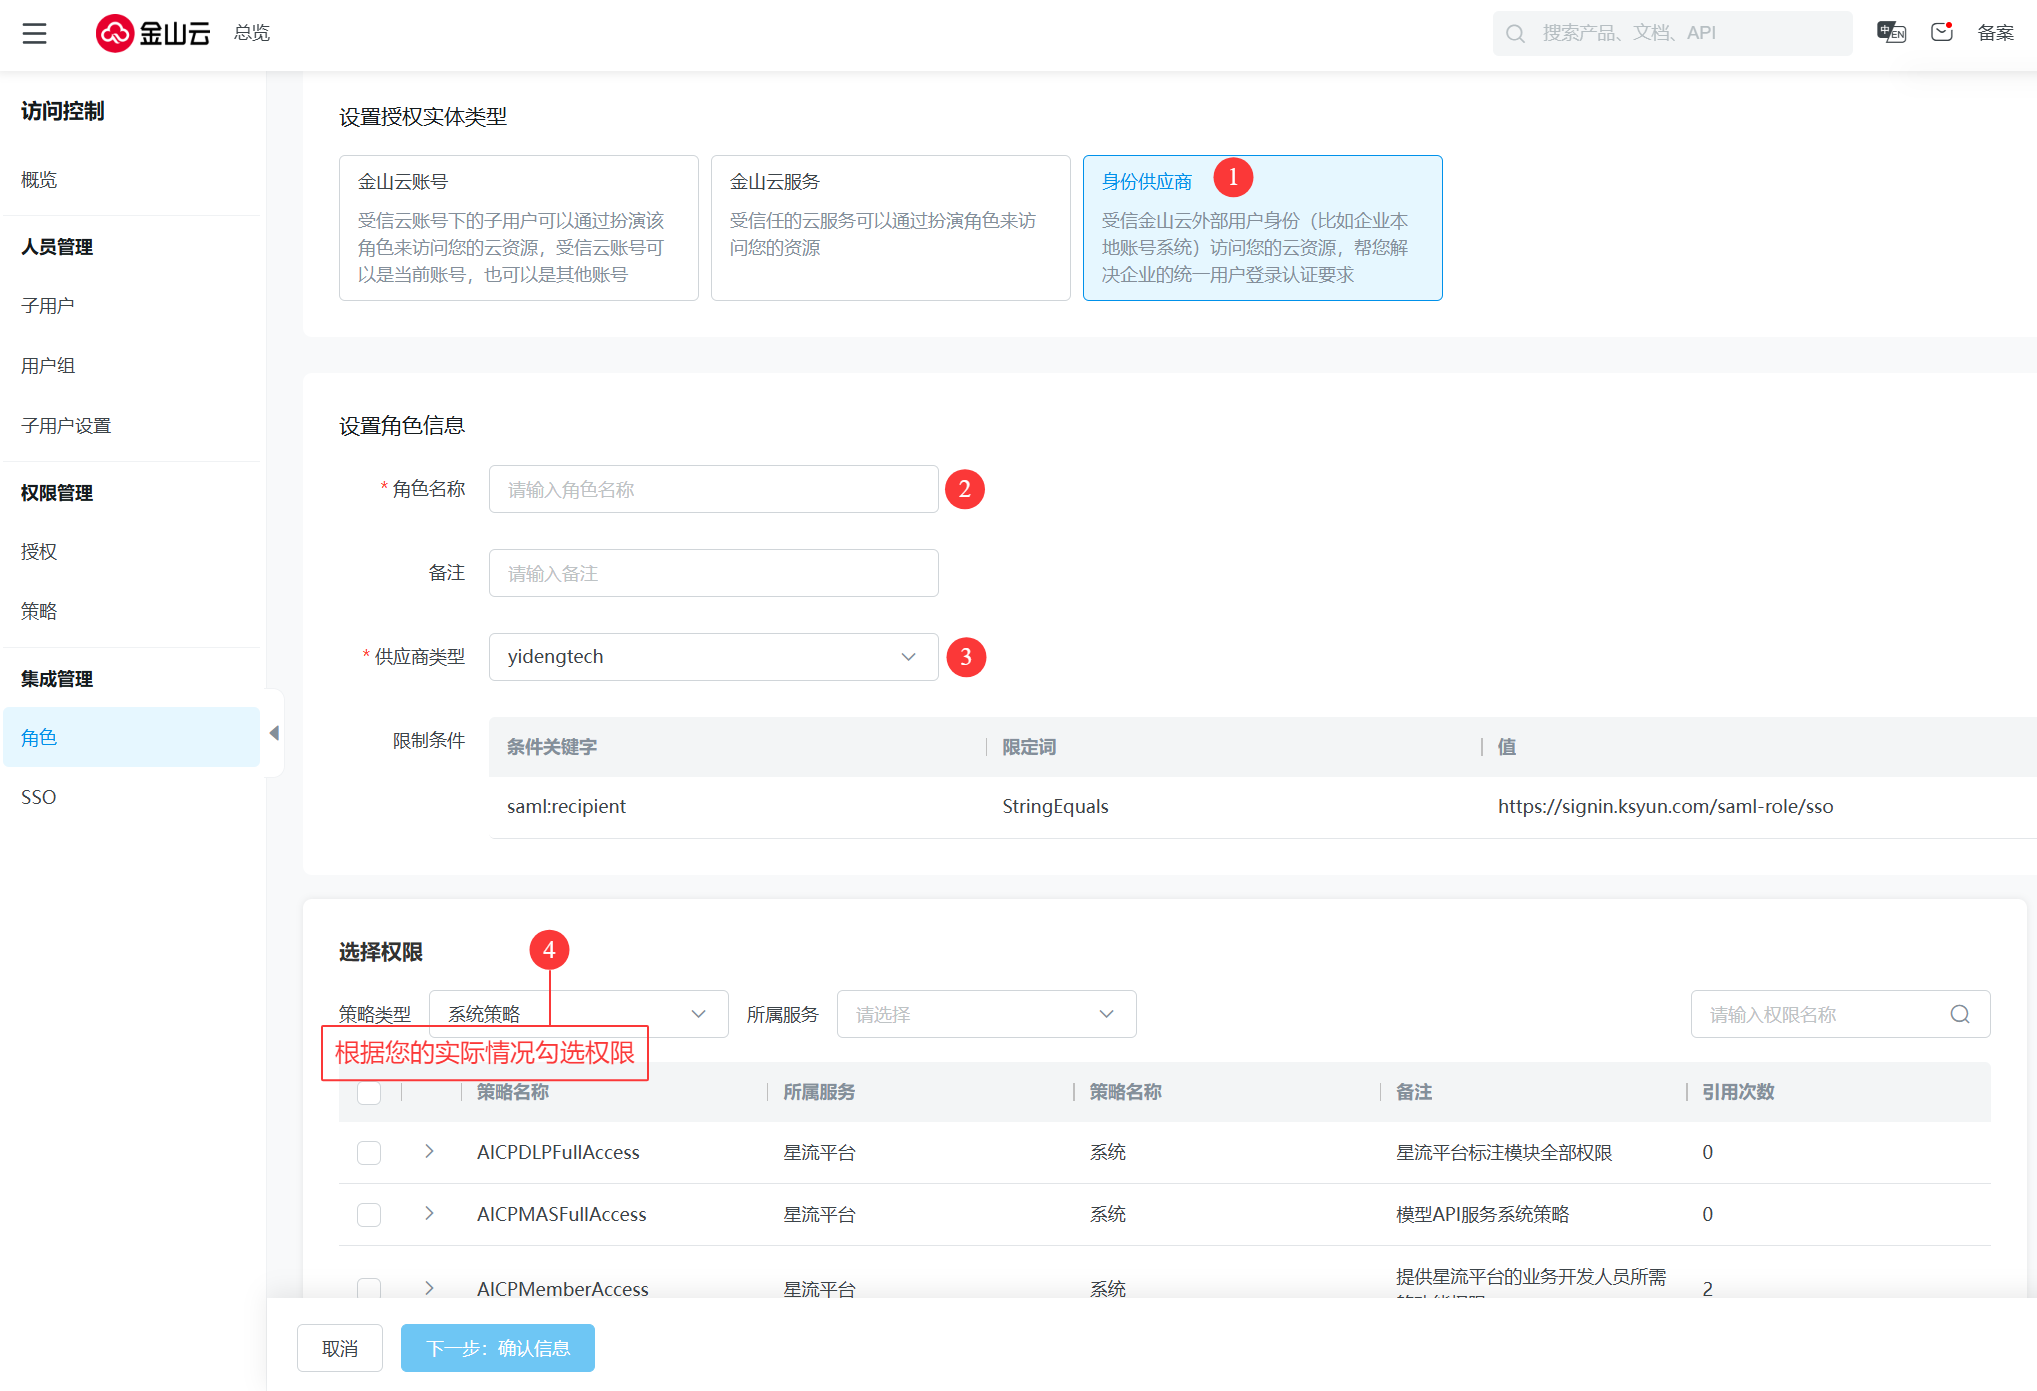Open the 子用户 sidebar item
Screen dimensions: 2037x1391
pos(48,306)
